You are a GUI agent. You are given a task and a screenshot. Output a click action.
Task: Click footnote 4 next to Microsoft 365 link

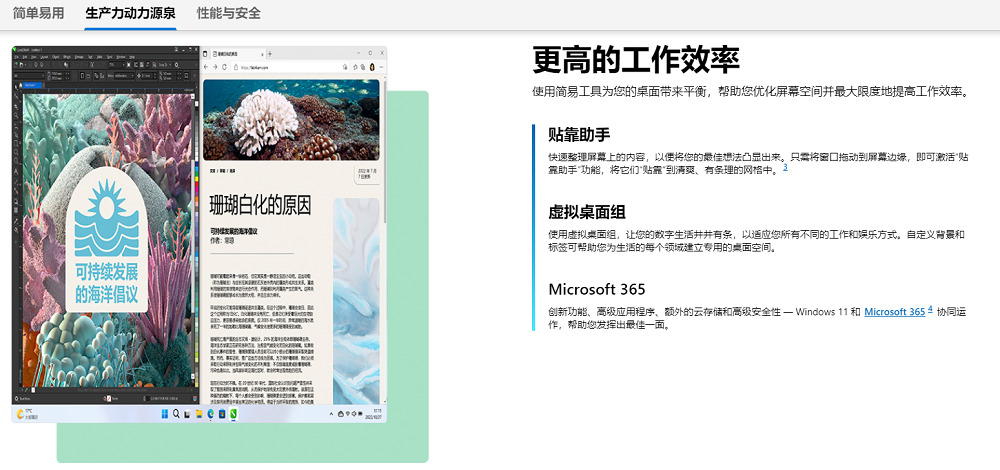930,309
